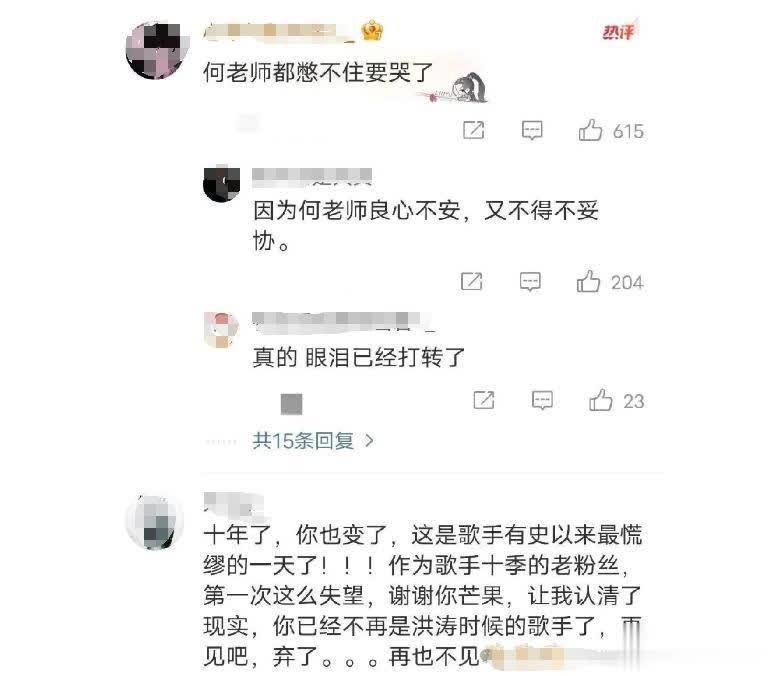This screenshot has width=773, height=676.
Task: Reply to the comment with 204 likes
Action: [x=530, y=281]
